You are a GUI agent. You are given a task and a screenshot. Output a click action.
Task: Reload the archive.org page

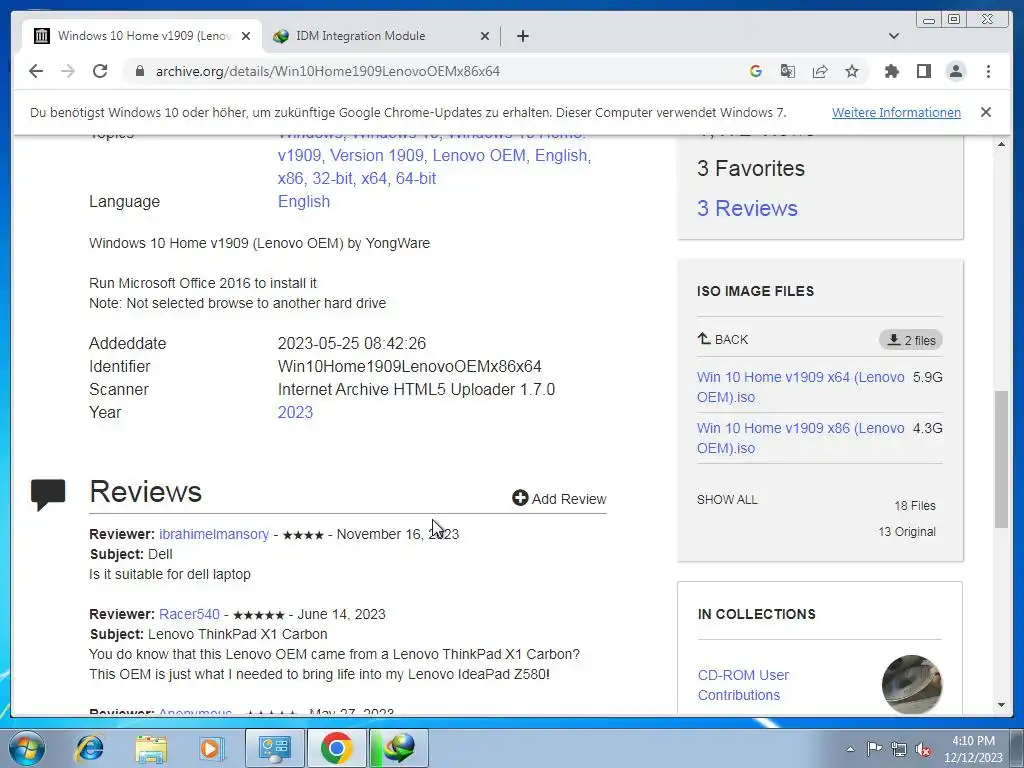point(100,71)
